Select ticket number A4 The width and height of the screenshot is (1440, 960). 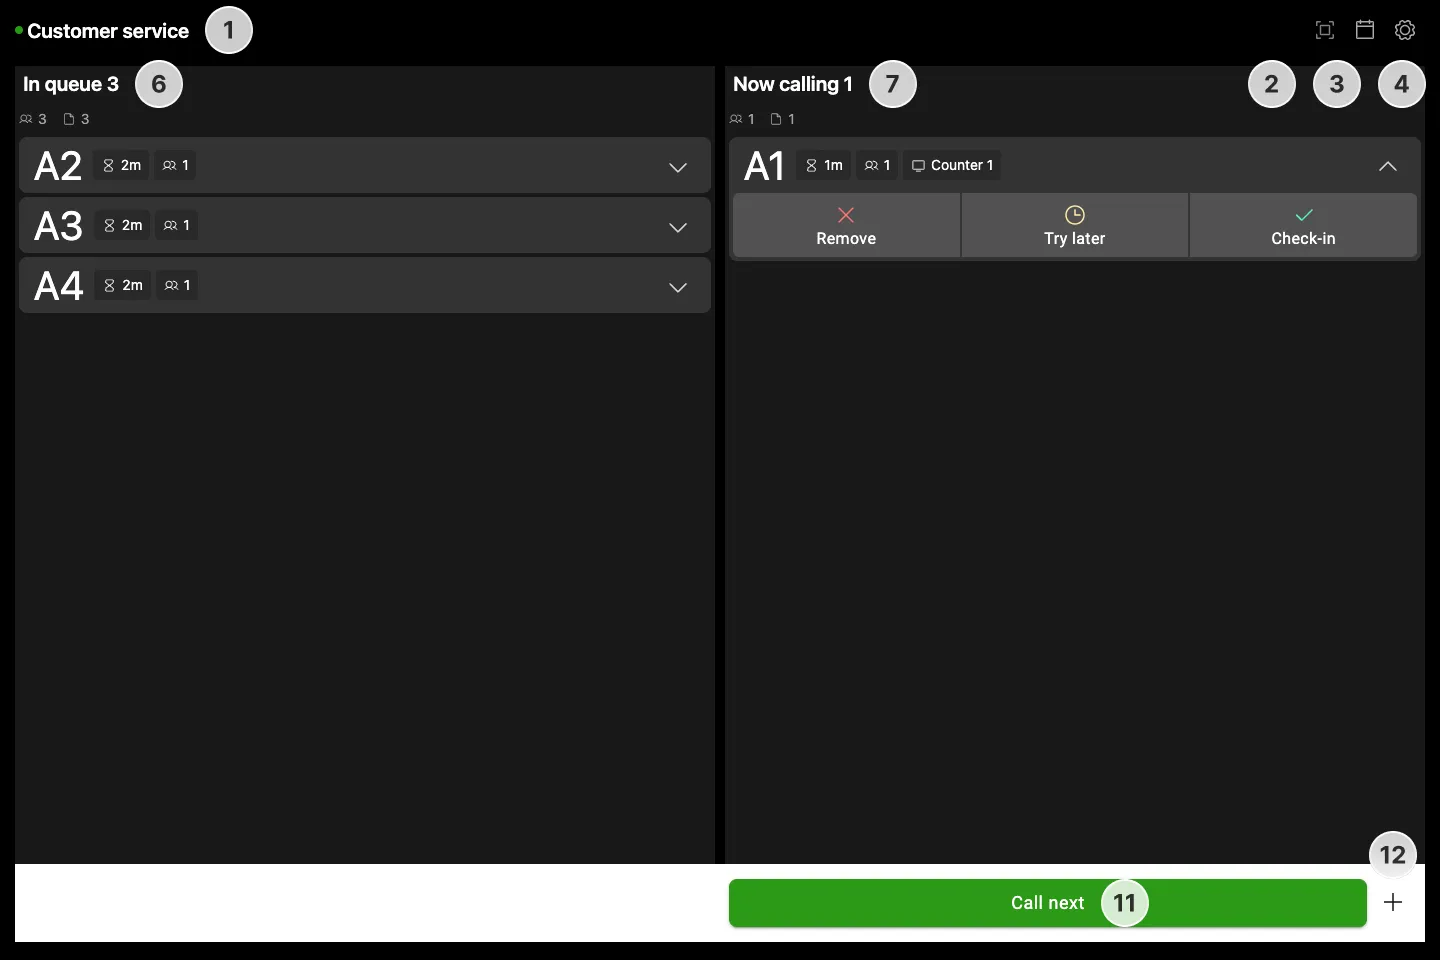tap(58, 286)
